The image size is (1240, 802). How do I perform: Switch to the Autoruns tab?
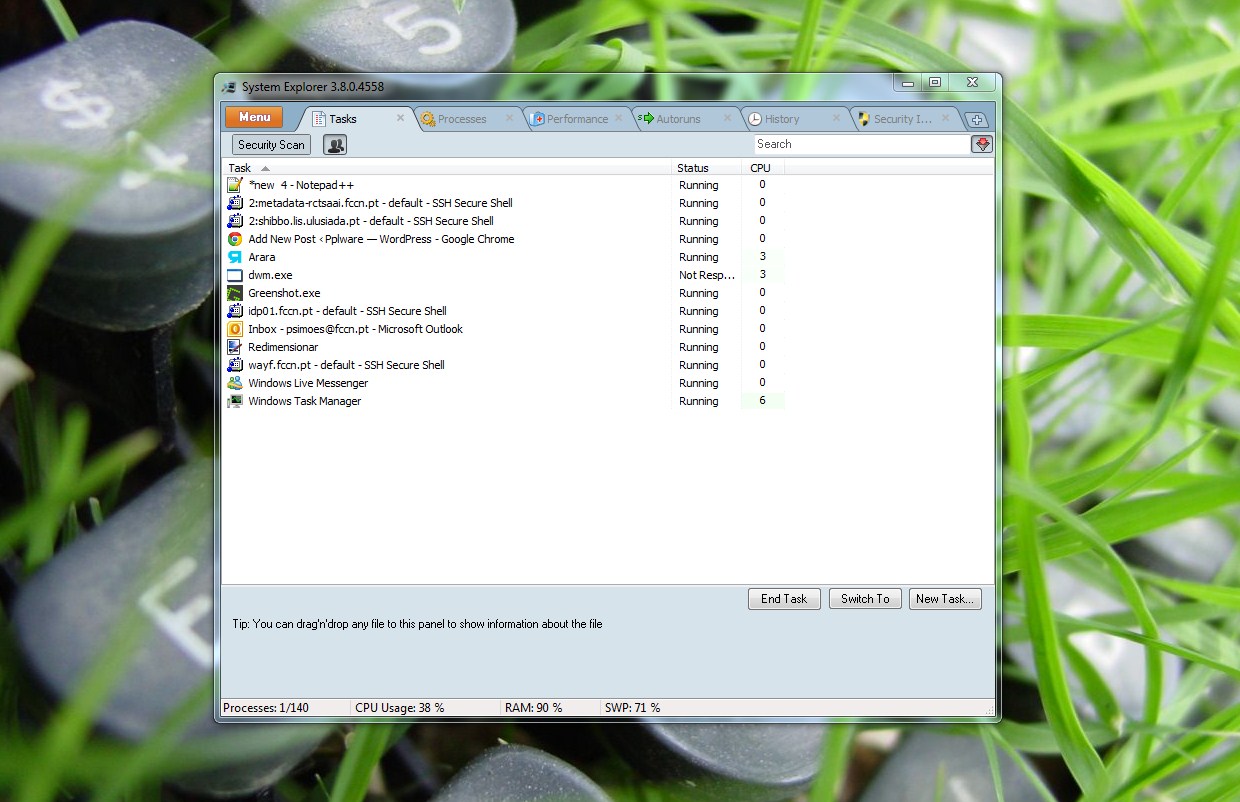pyautogui.click(x=678, y=119)
